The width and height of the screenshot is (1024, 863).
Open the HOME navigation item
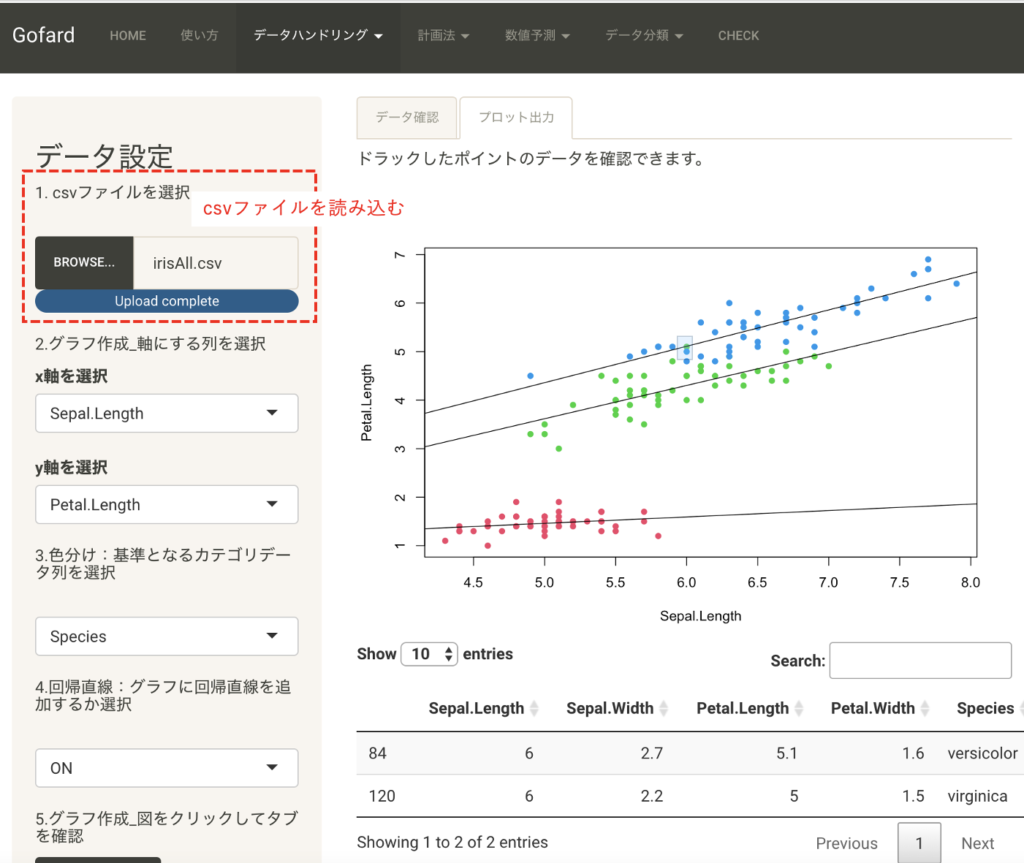[x=128, y=36]
